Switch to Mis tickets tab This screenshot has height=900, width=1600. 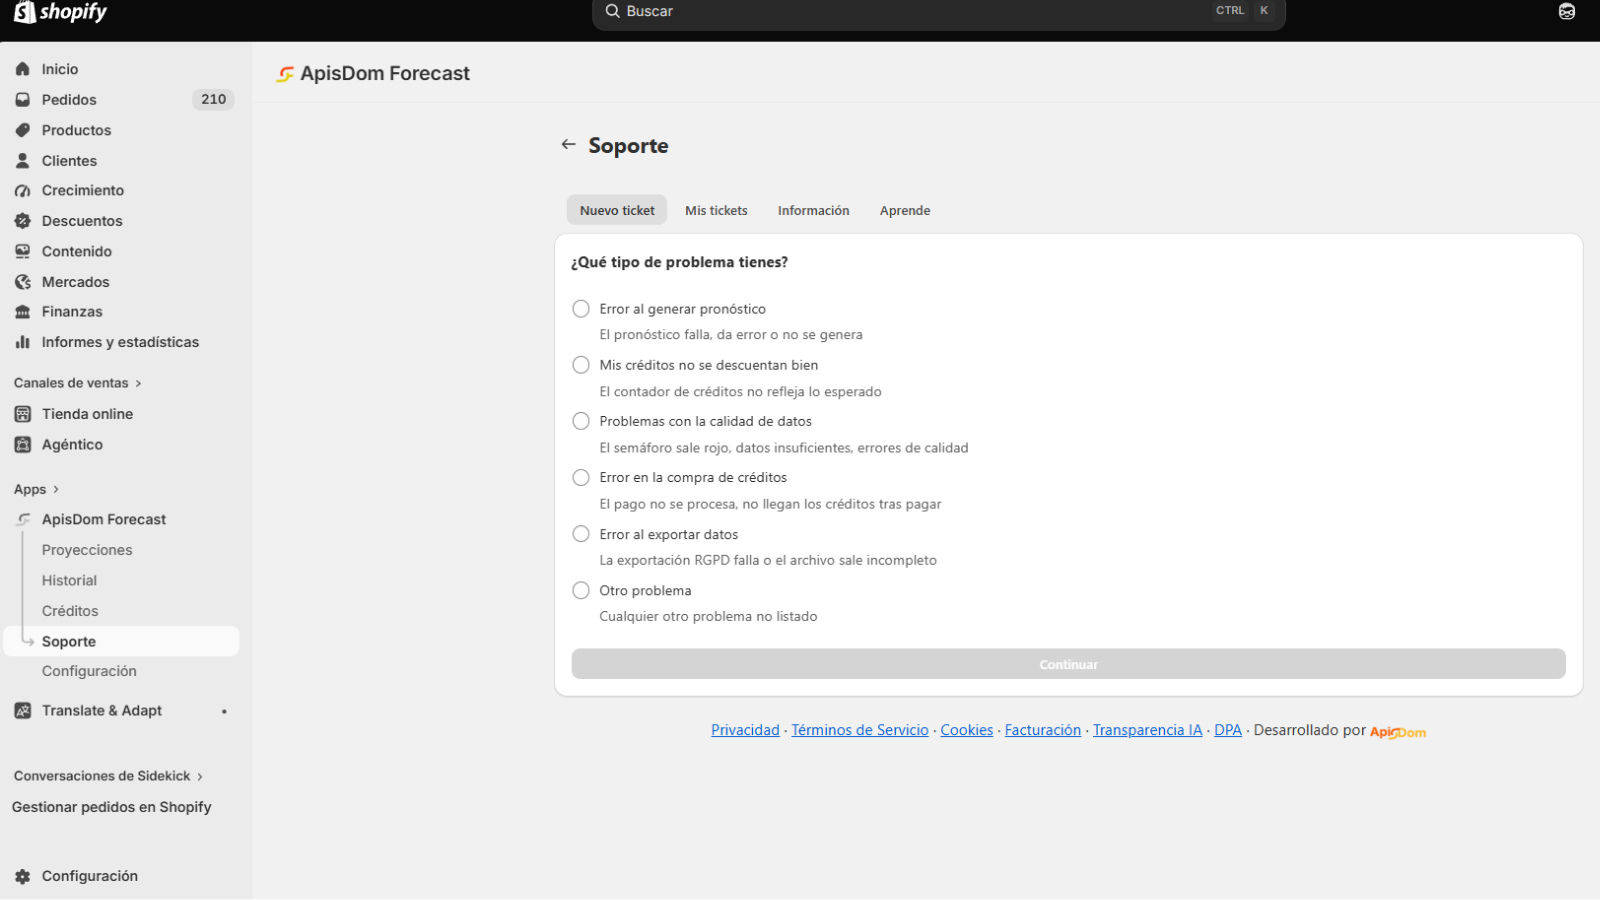click(x=716, y=210)
